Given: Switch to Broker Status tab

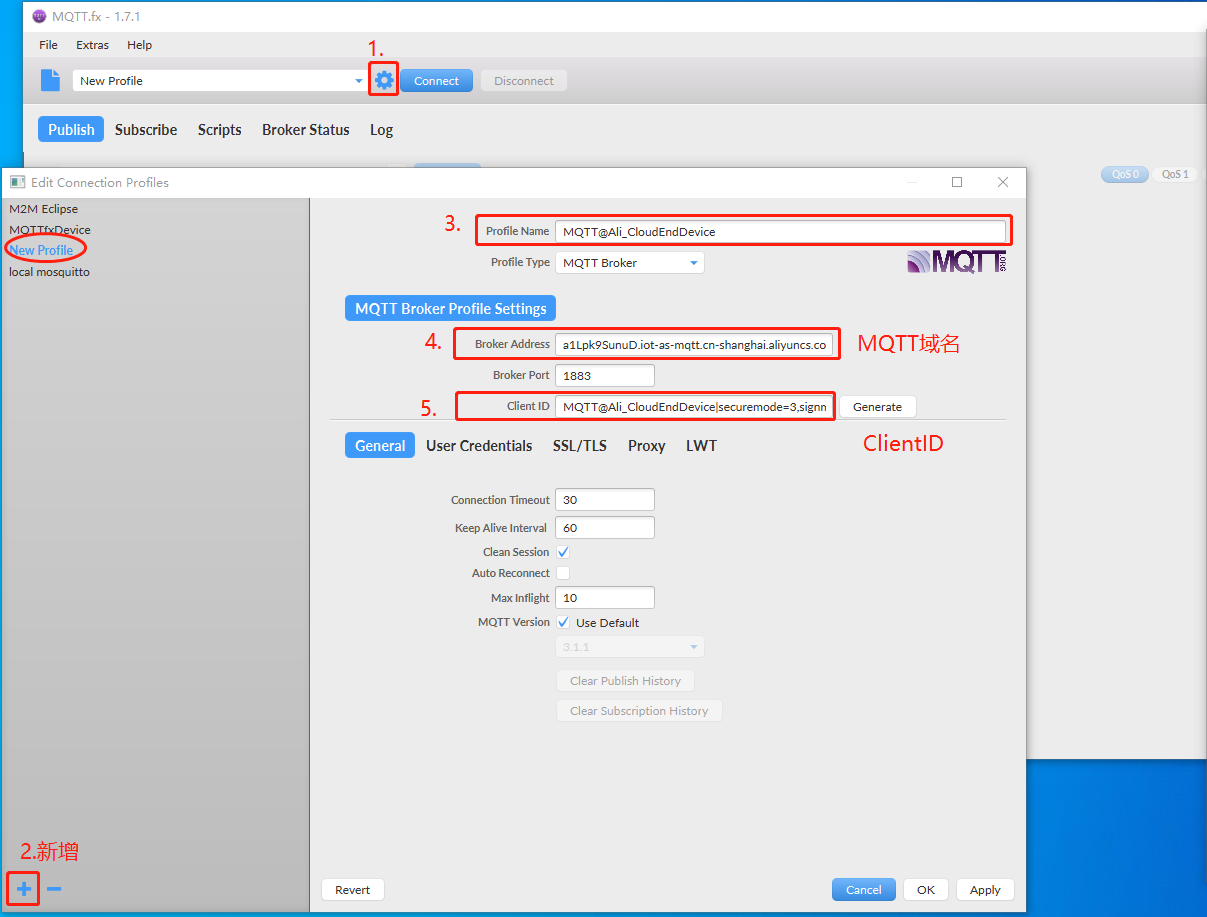Looking at the screenshot, I should [306, 129].
